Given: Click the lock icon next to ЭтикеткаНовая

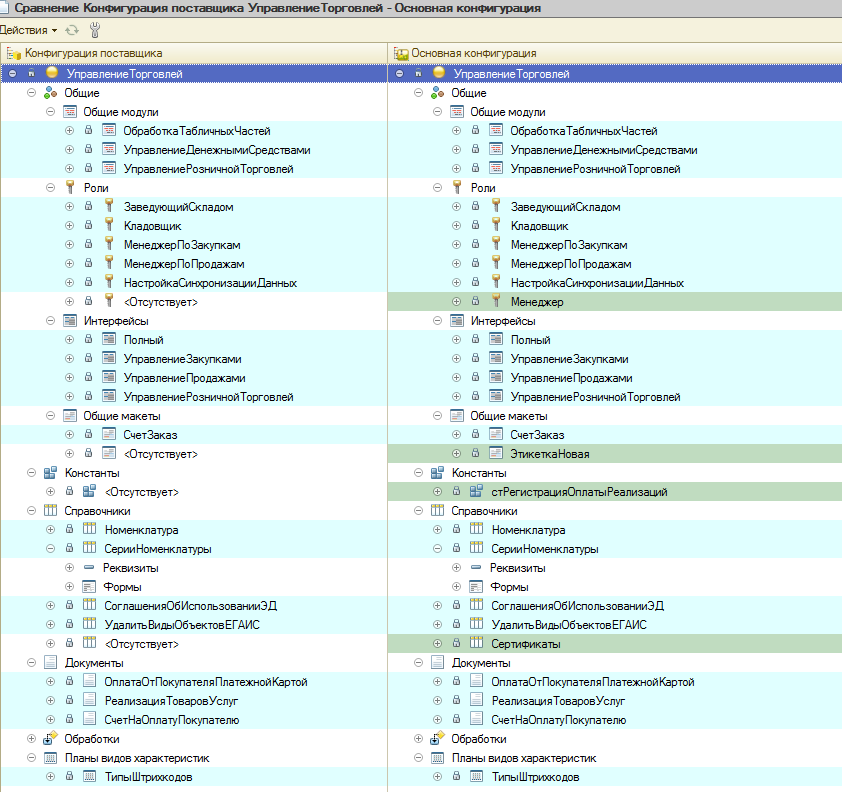Looking at the screenshot, I should tap(476, 454).
